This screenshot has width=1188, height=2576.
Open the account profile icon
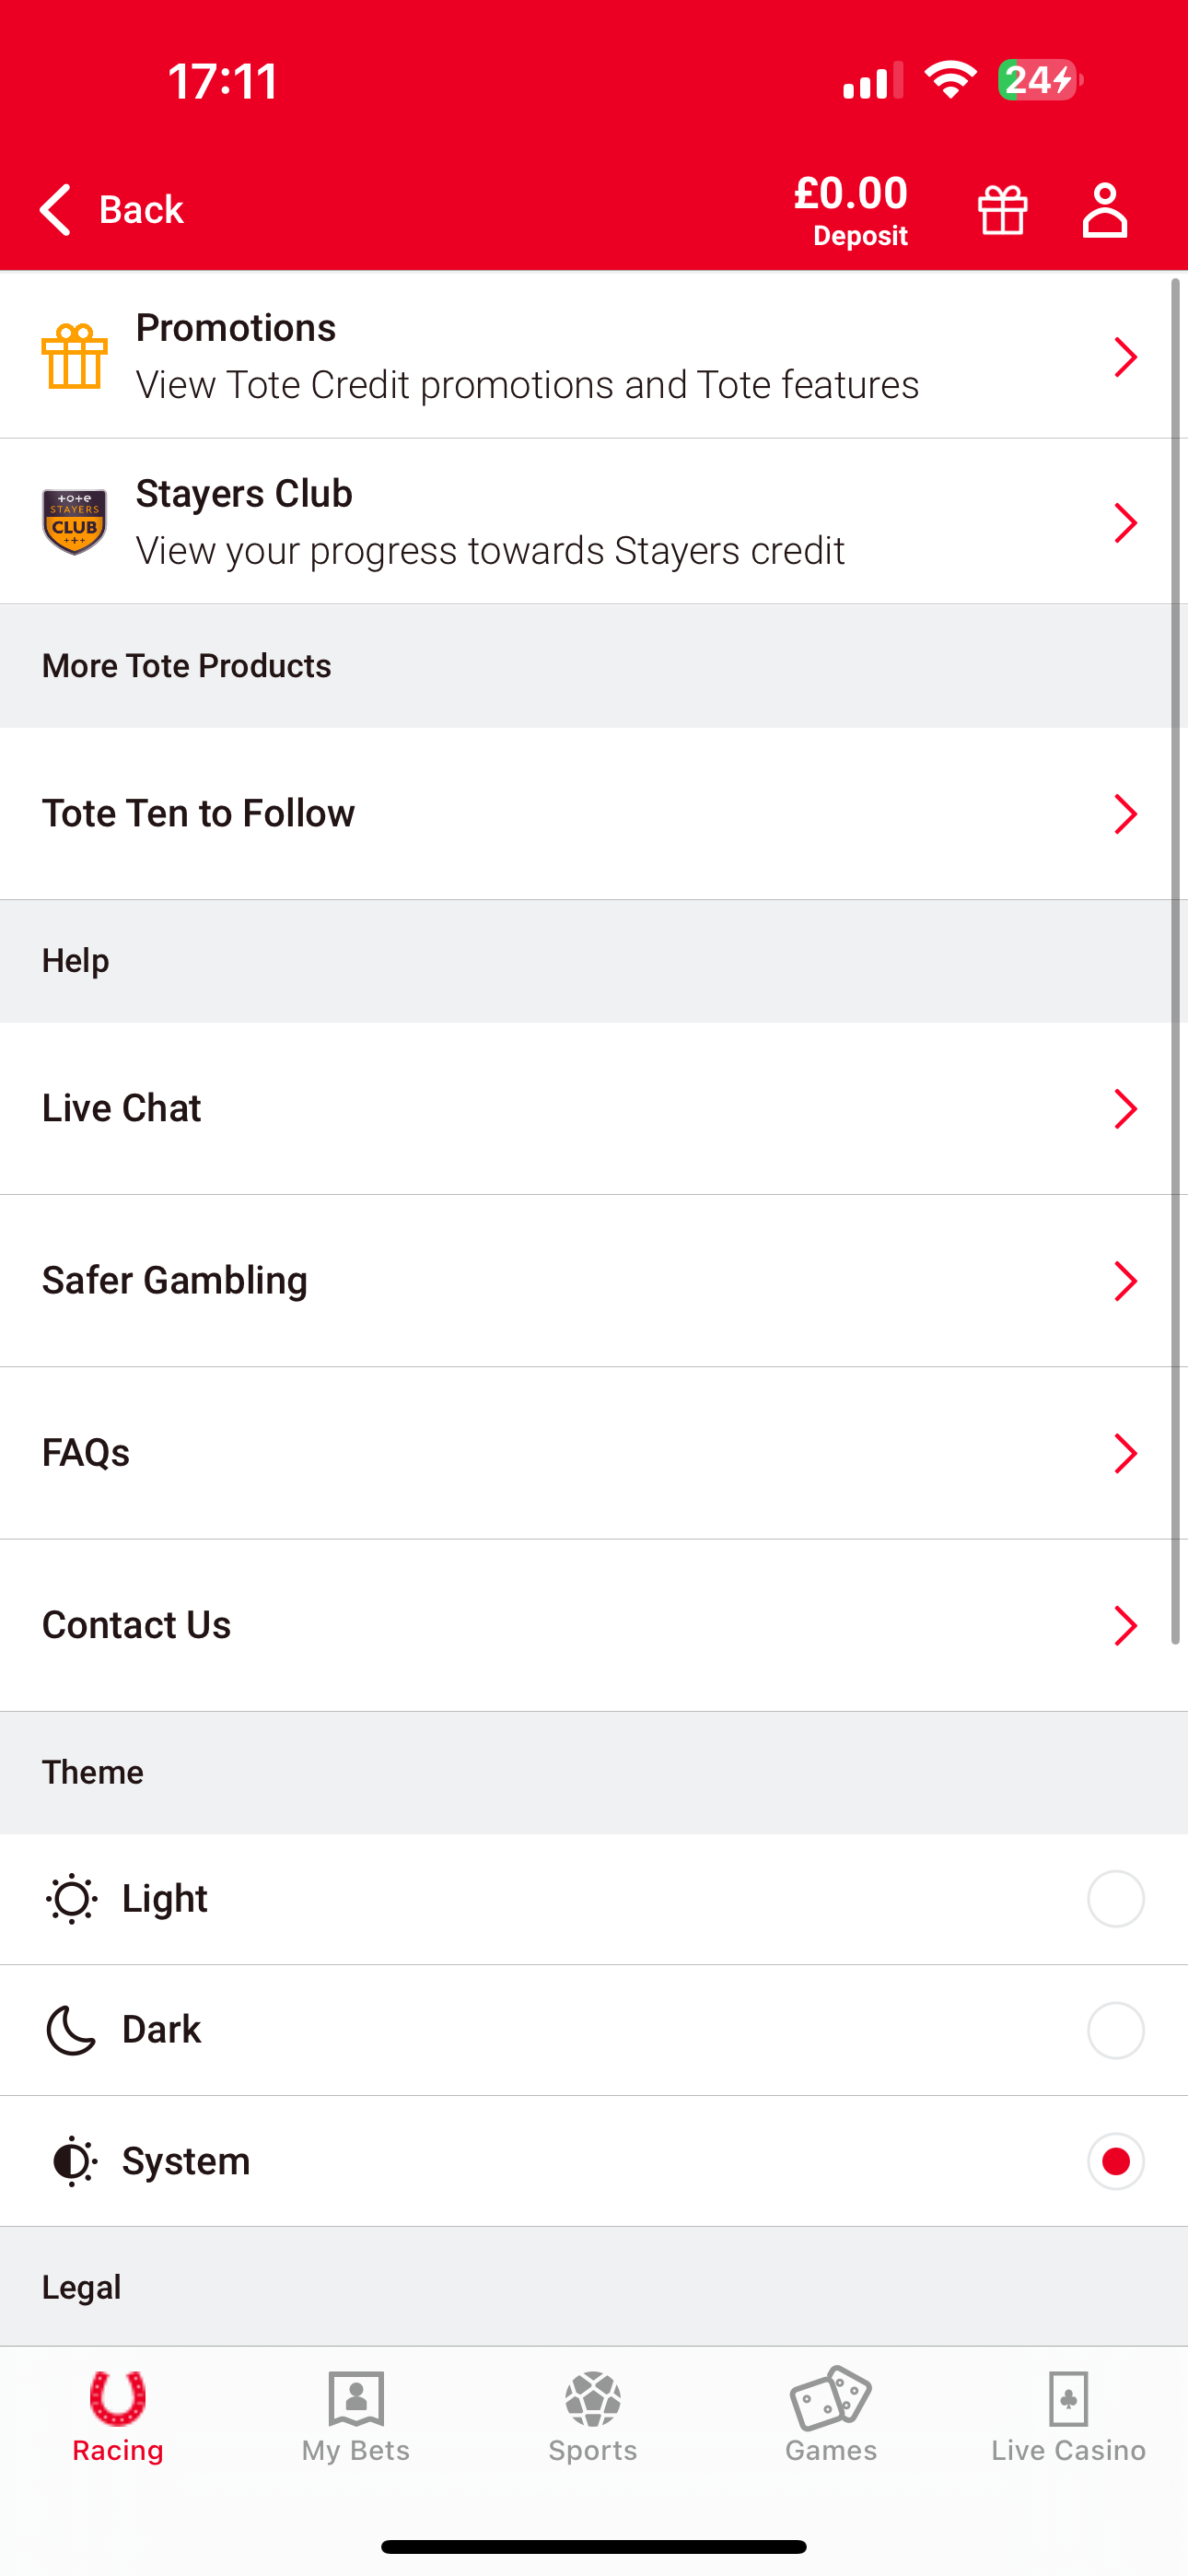1104,210
